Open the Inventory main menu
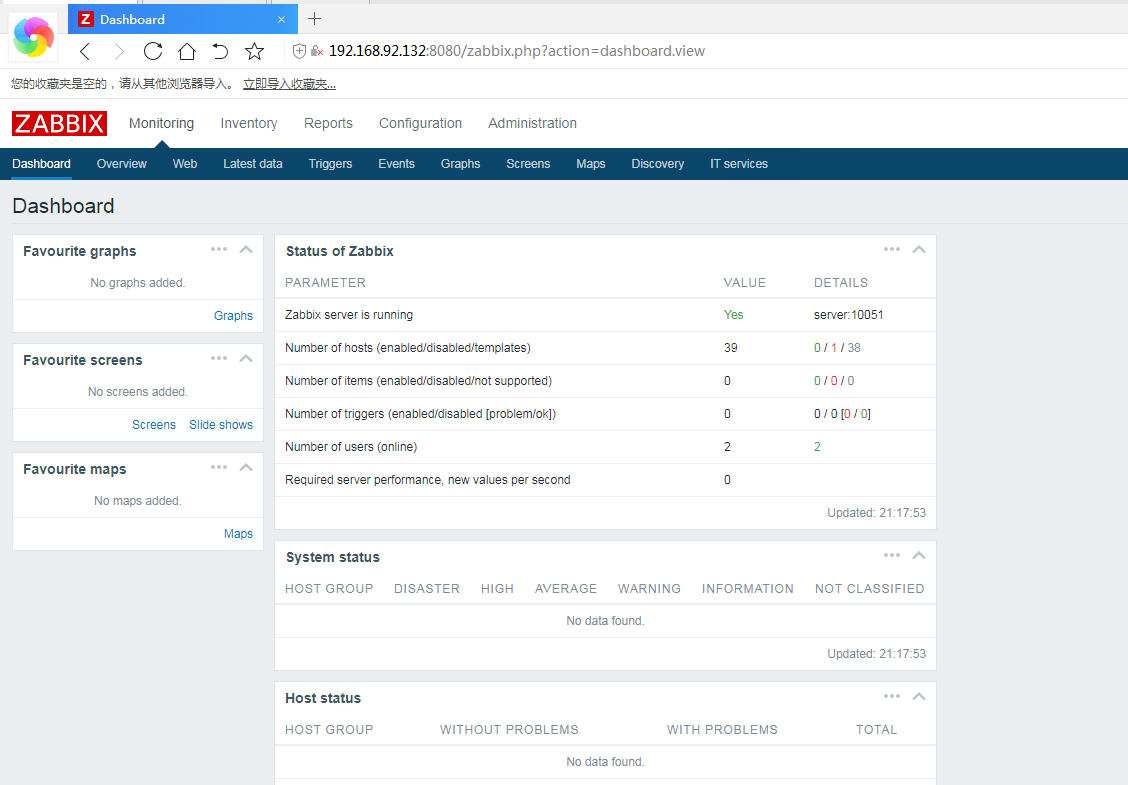Screen dimensions: 1128x785 click(249, 123)
